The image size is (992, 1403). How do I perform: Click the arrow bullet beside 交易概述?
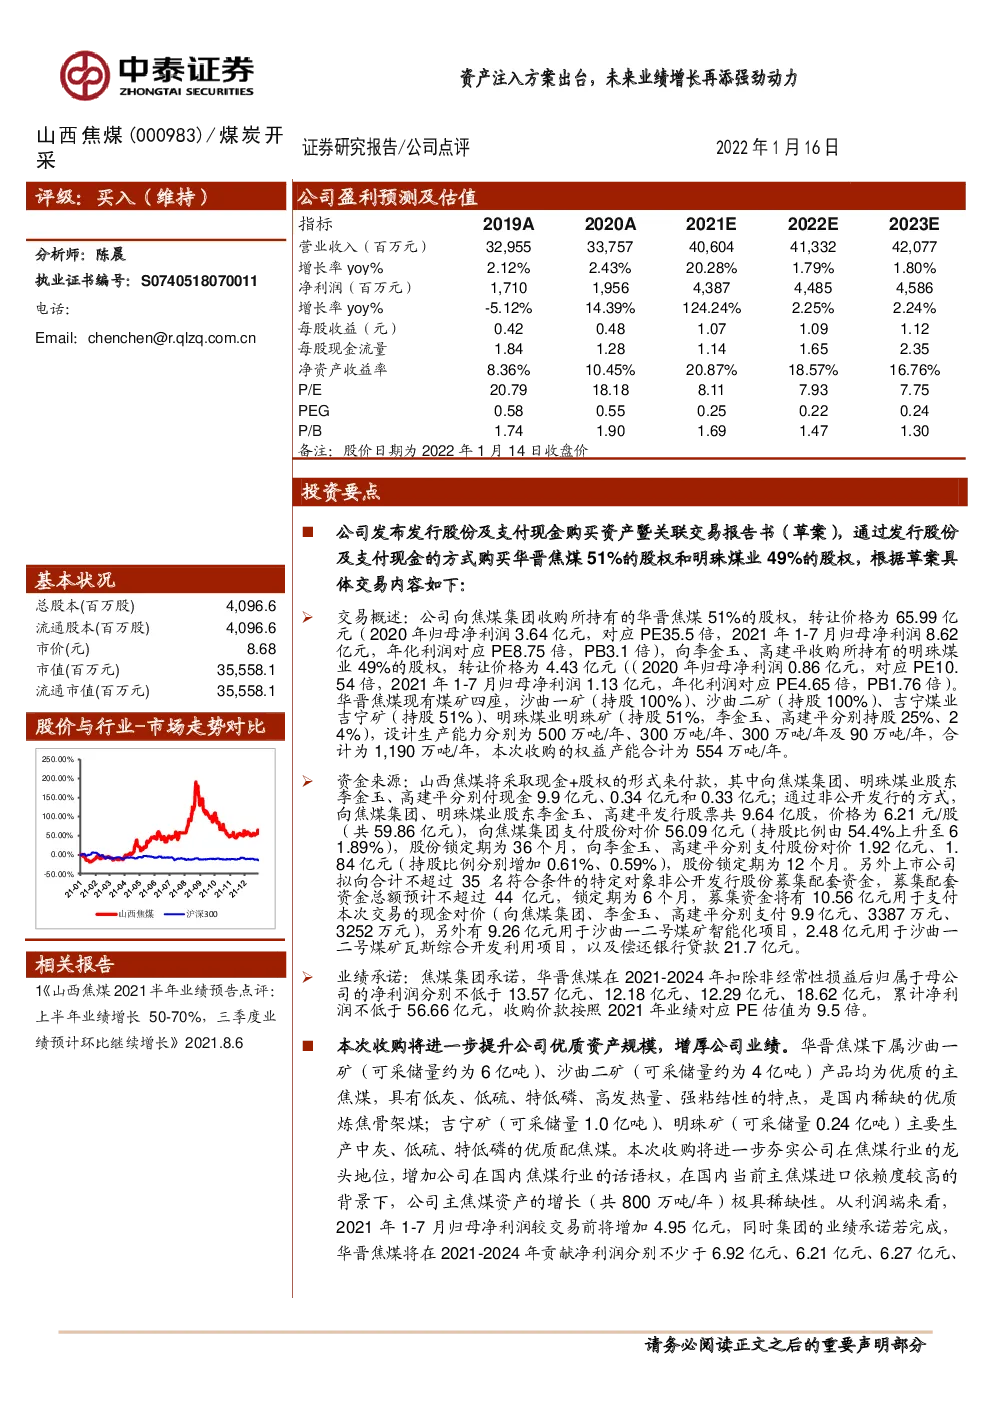pos(308,618)
